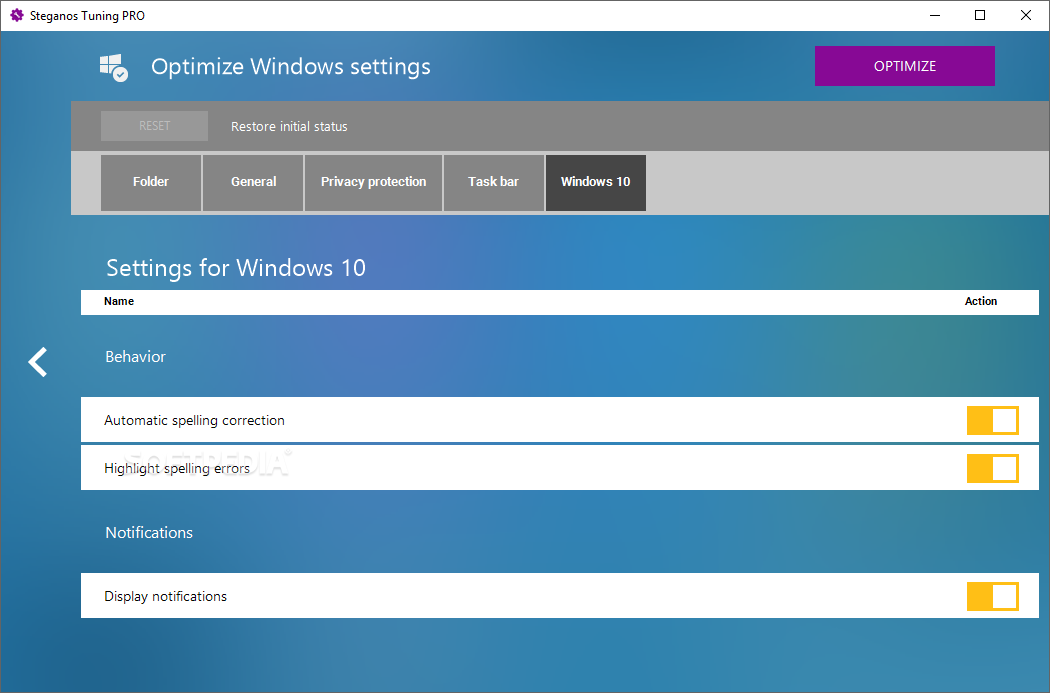The height and width of the screenshot is (693, 1050).
Task: Go to the Task bar tab
Action: click(x=494, y=183)
